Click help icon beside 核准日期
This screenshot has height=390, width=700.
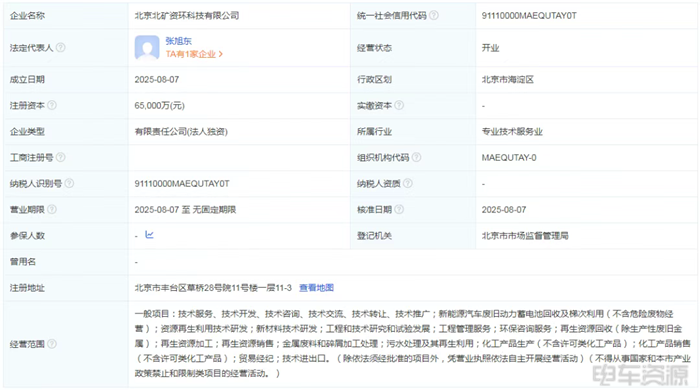click(399, 209)
